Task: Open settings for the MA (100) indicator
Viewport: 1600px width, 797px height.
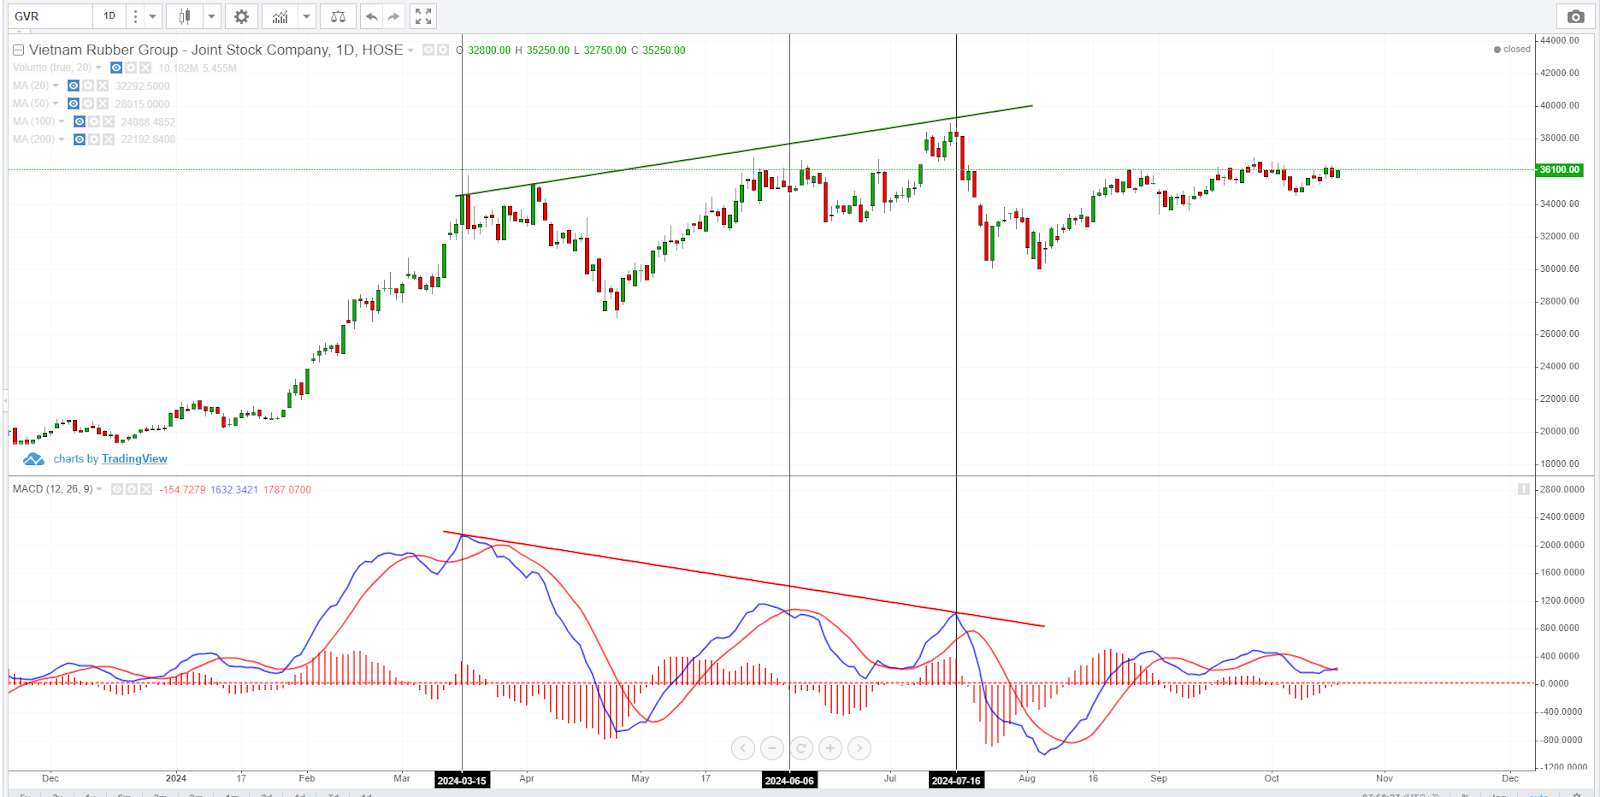Action: (94, 122)
